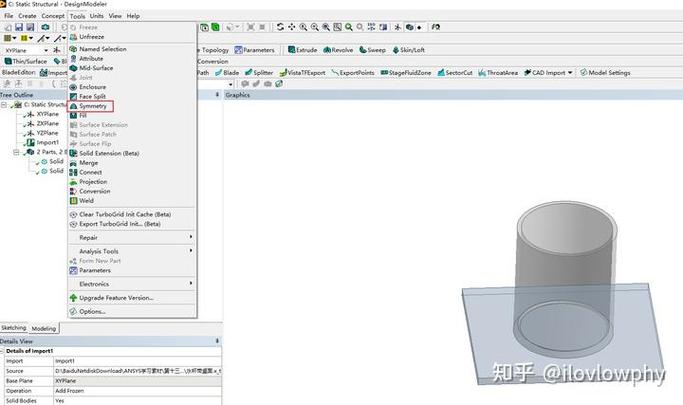
Task: Click the Display Plane icon
Action: point(397,27)
